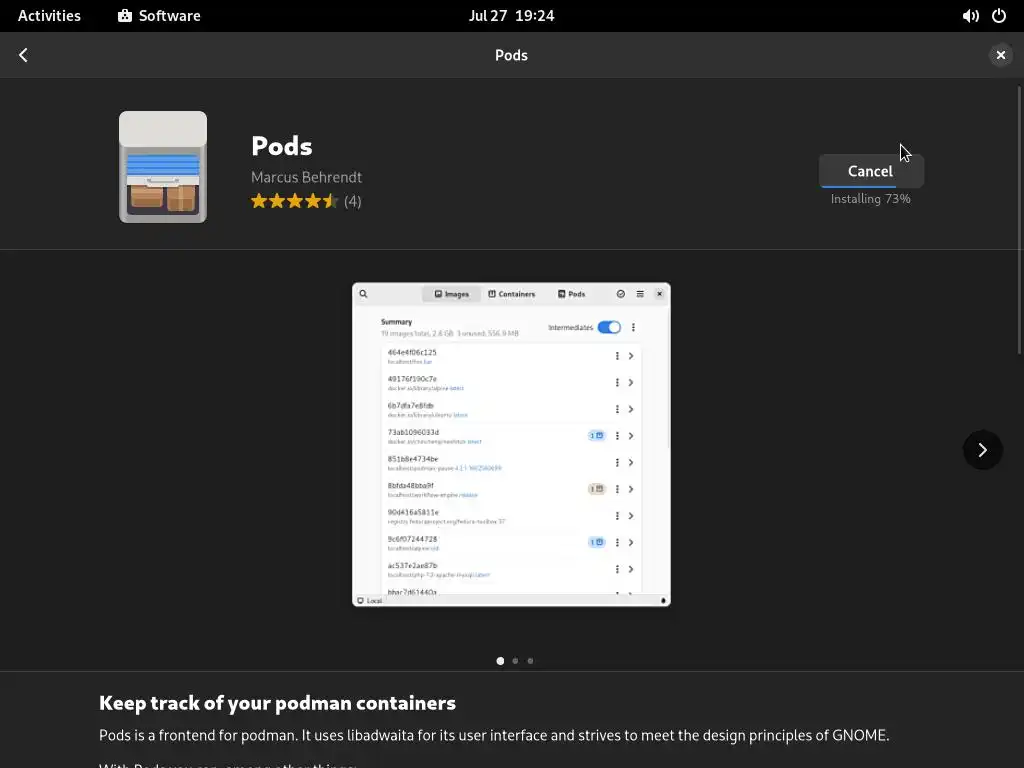
Task: Click the heading Keep track of your podman containers
Action: point(278,703)
